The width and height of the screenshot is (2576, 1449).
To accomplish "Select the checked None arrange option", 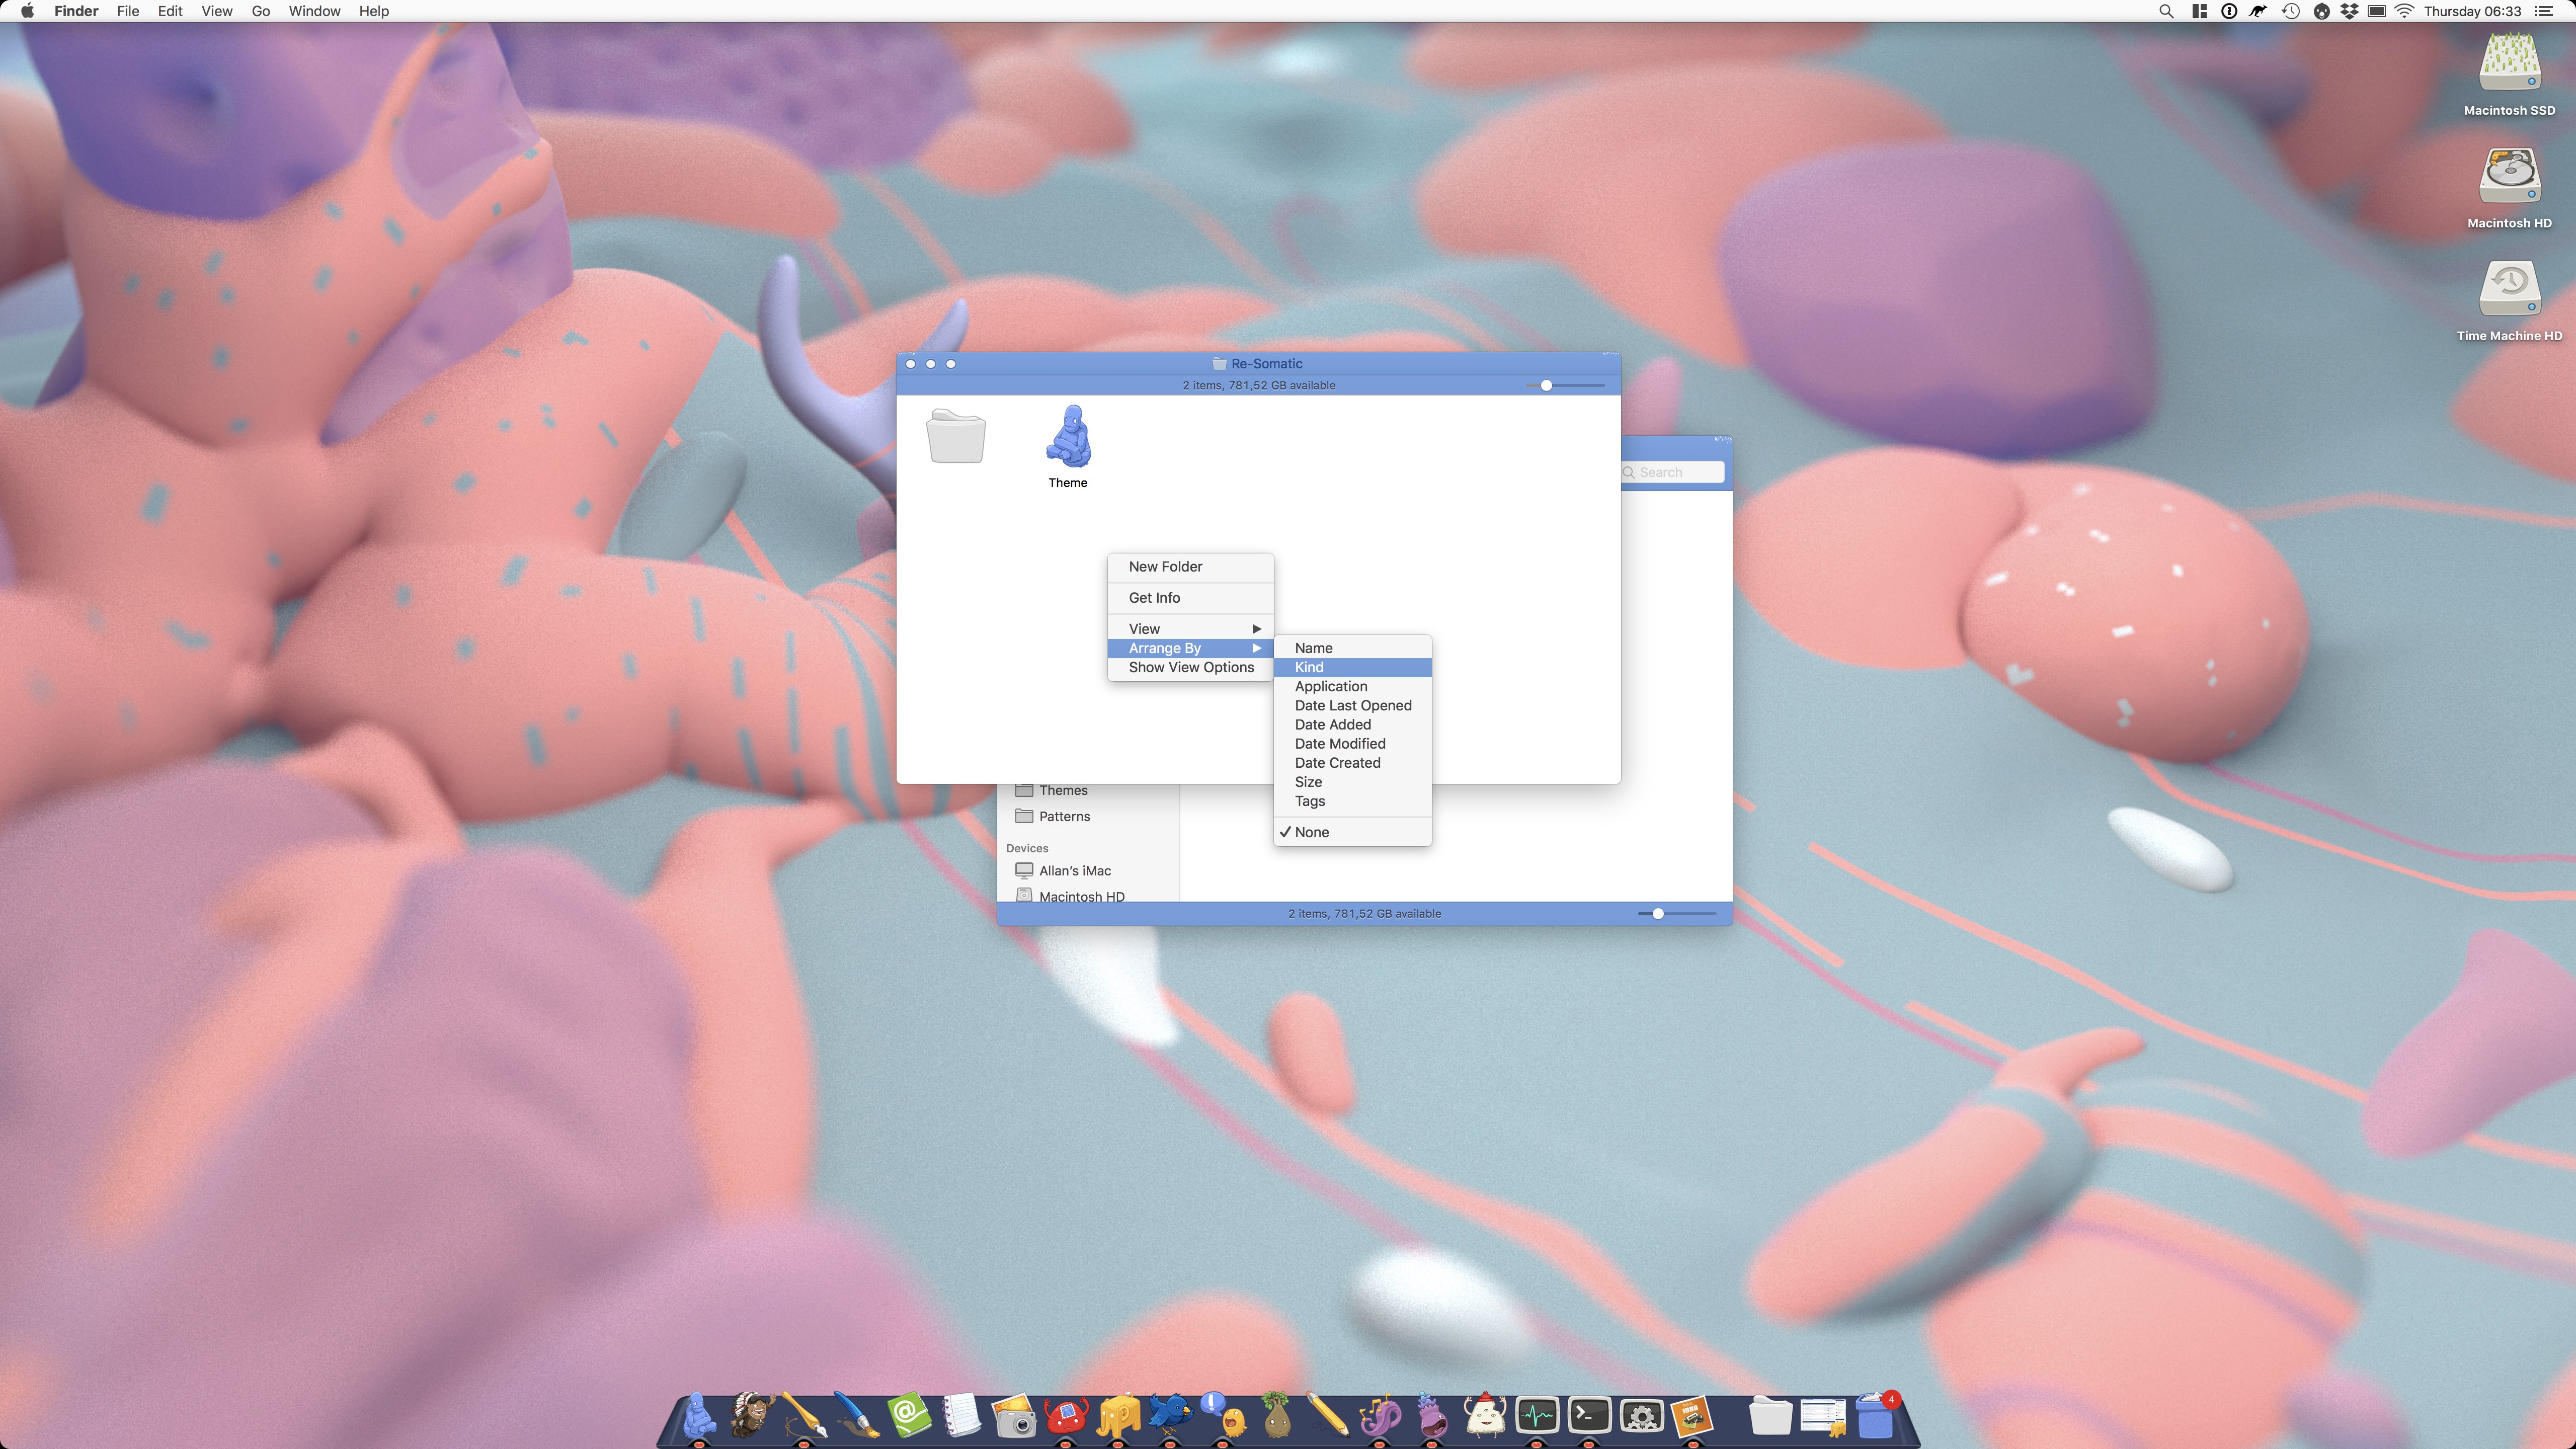I will [1311, 832].
